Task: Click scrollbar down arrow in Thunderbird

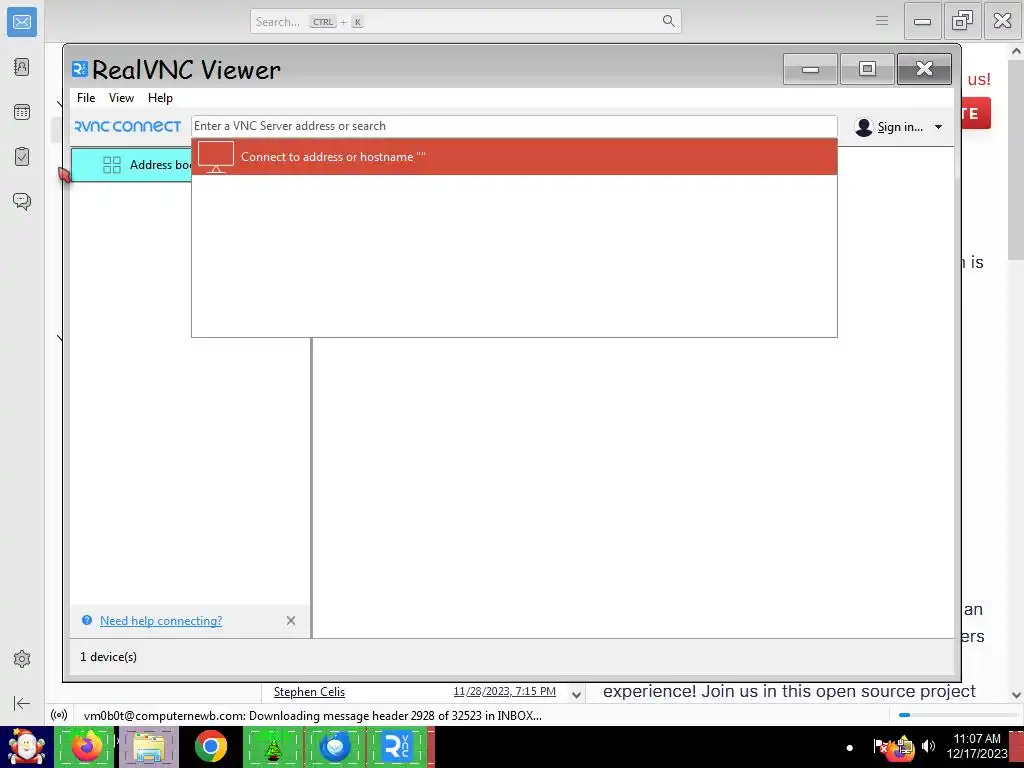Action: [x=1016, y=695]
